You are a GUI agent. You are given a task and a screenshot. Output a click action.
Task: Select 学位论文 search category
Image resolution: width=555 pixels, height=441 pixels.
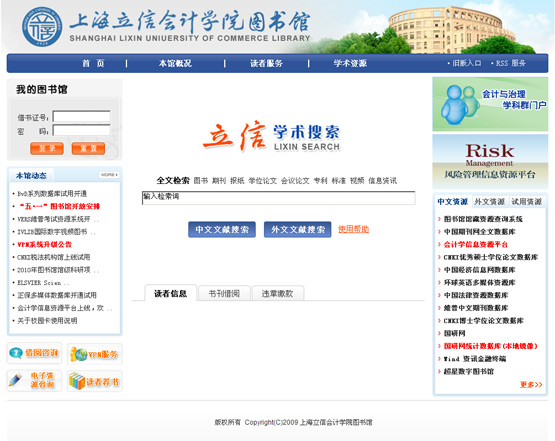tap(263, 181)
